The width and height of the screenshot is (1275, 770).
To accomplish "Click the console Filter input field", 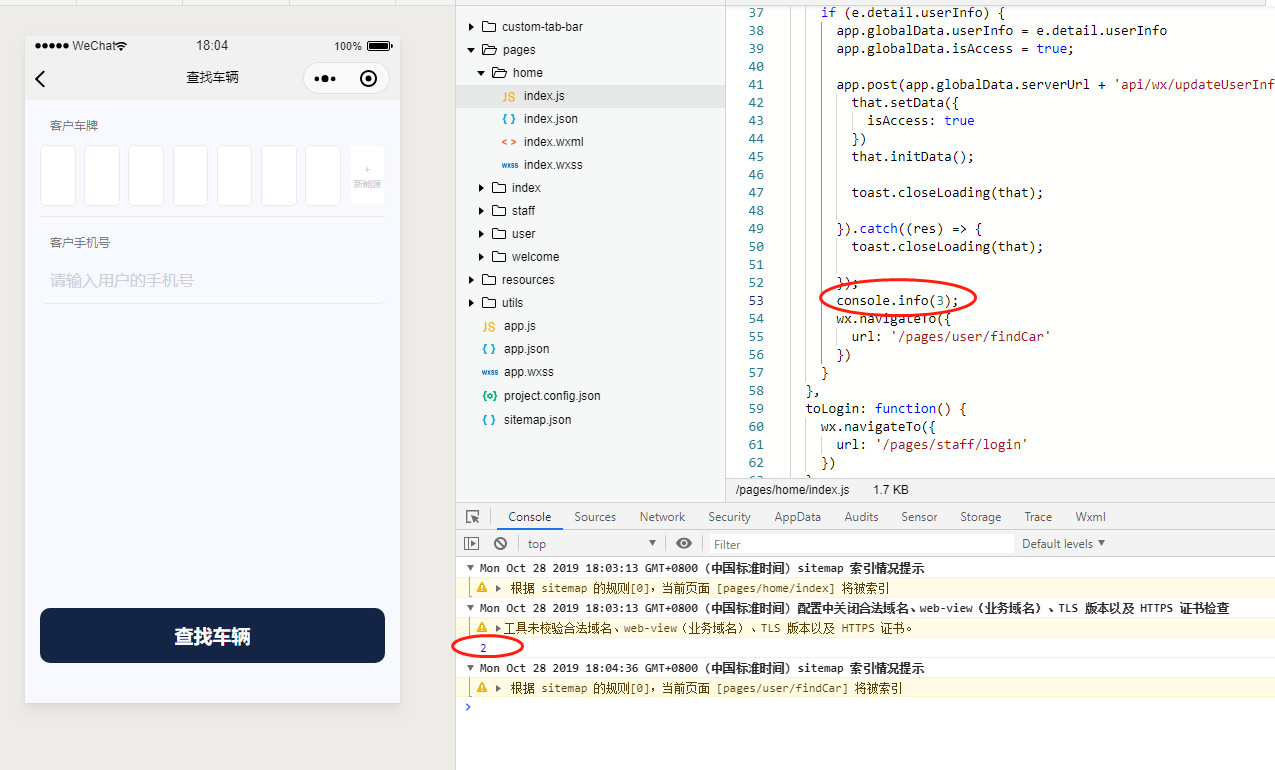I will point(860,544).
